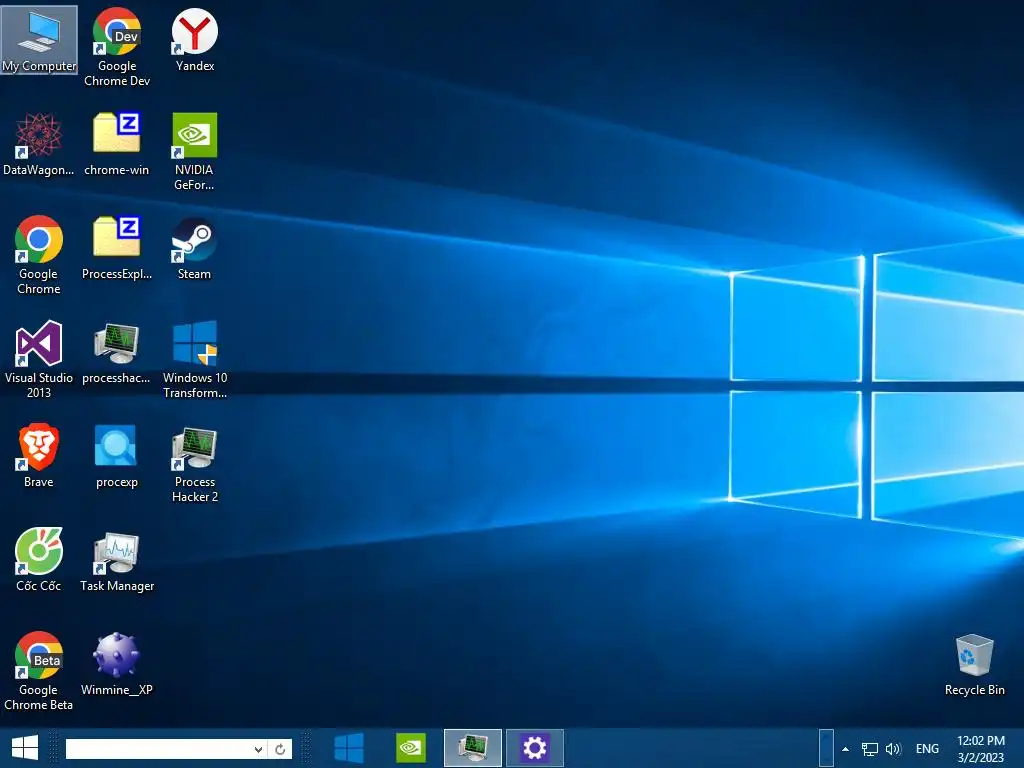Click the Windows logo taskbar button
Image resolution: width=1024 pixels, height=768 pixels.
pyautogui.click(x=349, y=748)
